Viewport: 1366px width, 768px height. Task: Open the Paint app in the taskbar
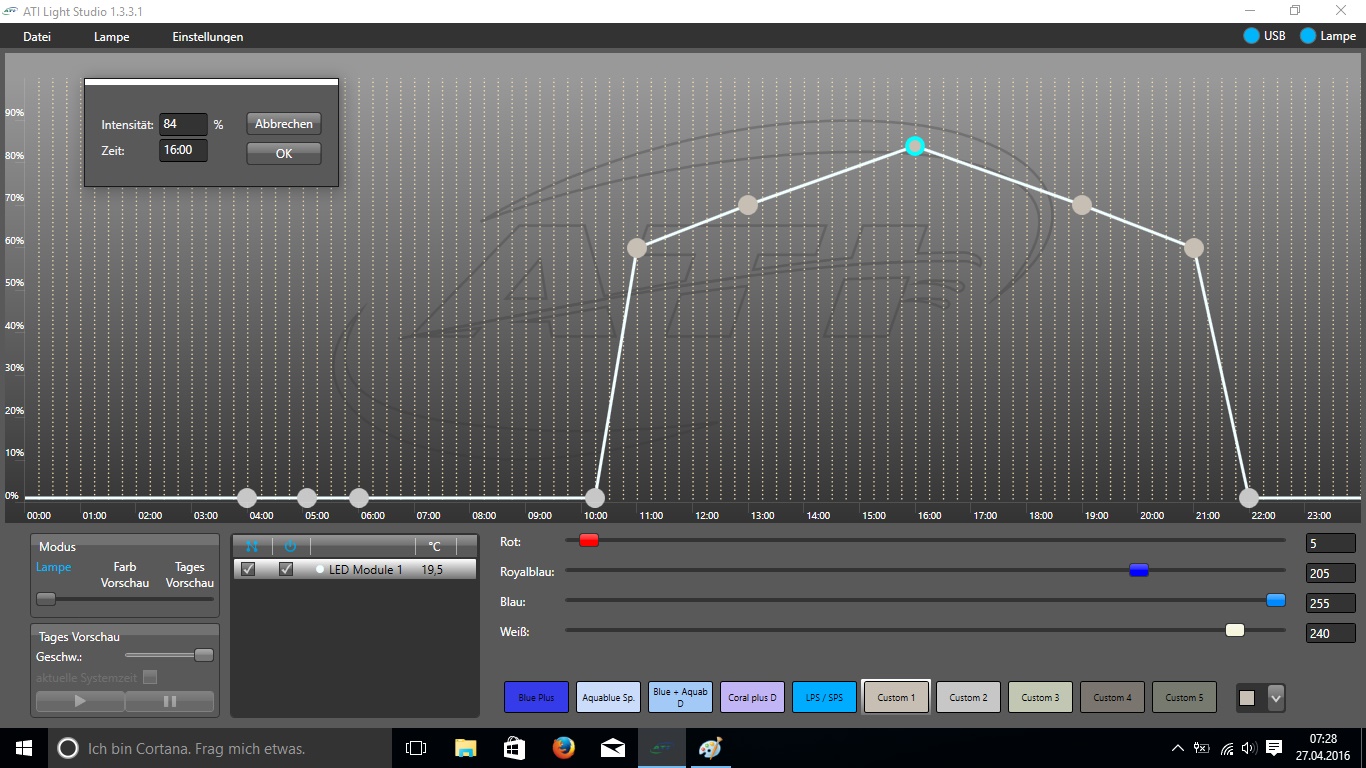(709, 748)
